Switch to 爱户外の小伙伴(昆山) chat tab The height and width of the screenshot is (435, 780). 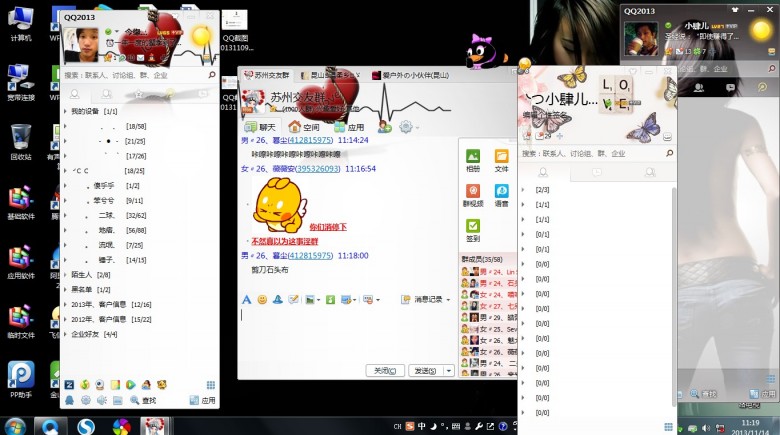[411, 75]
